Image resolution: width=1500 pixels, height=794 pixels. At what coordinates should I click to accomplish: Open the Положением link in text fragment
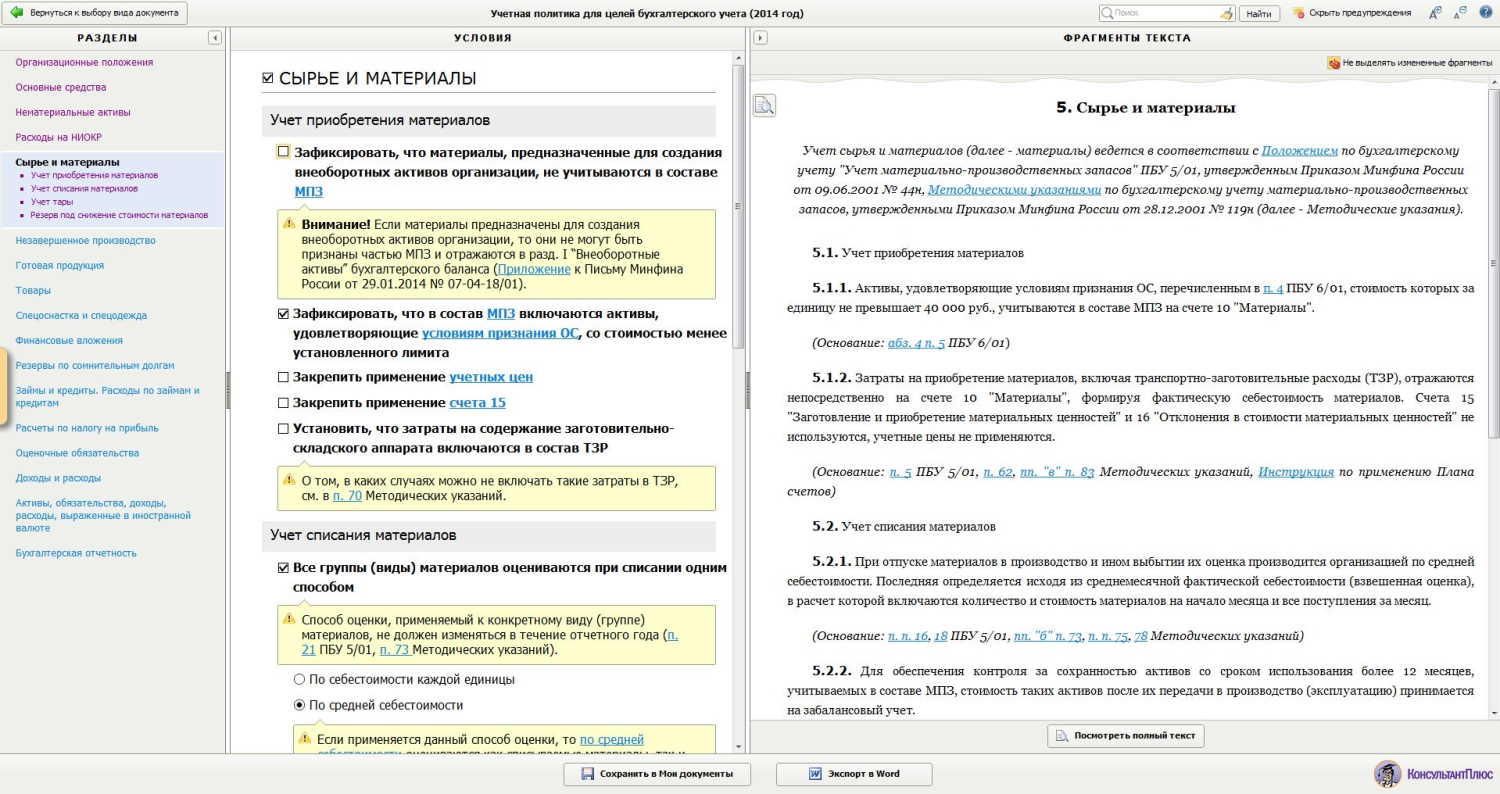[x=1299, y=150]
